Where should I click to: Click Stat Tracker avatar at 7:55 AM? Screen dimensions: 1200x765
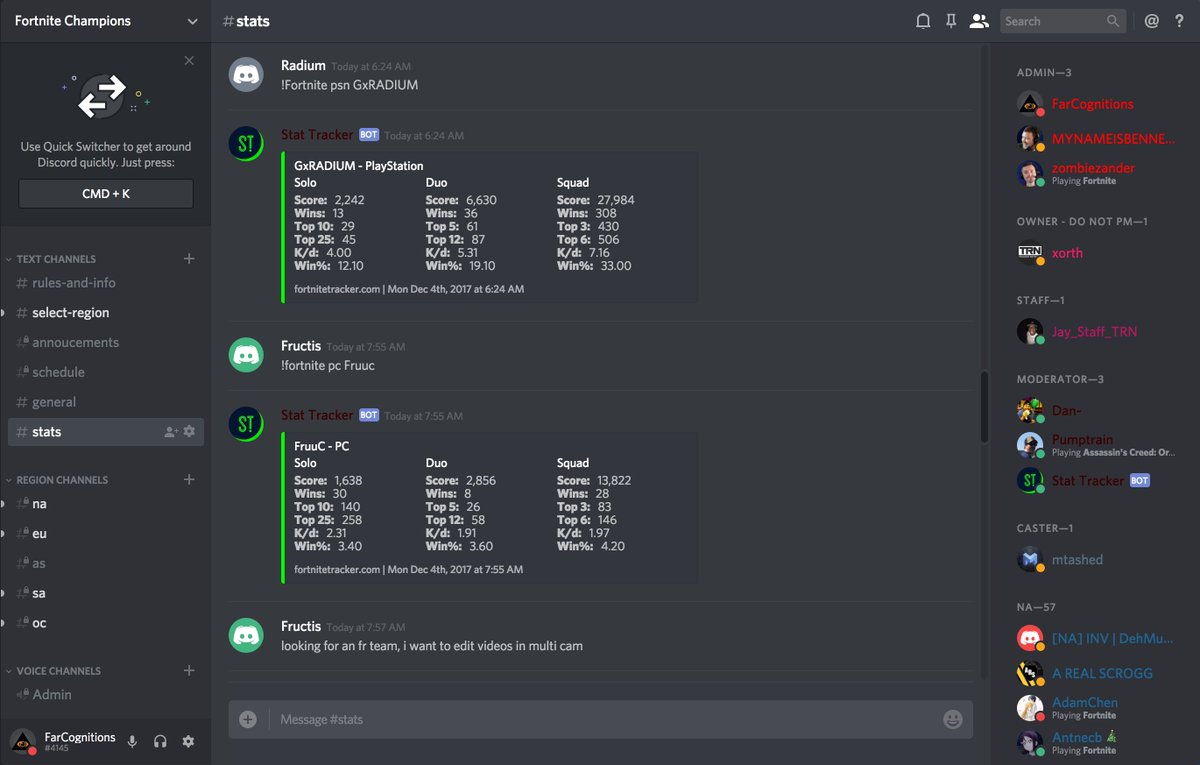[x=246, y=424]
